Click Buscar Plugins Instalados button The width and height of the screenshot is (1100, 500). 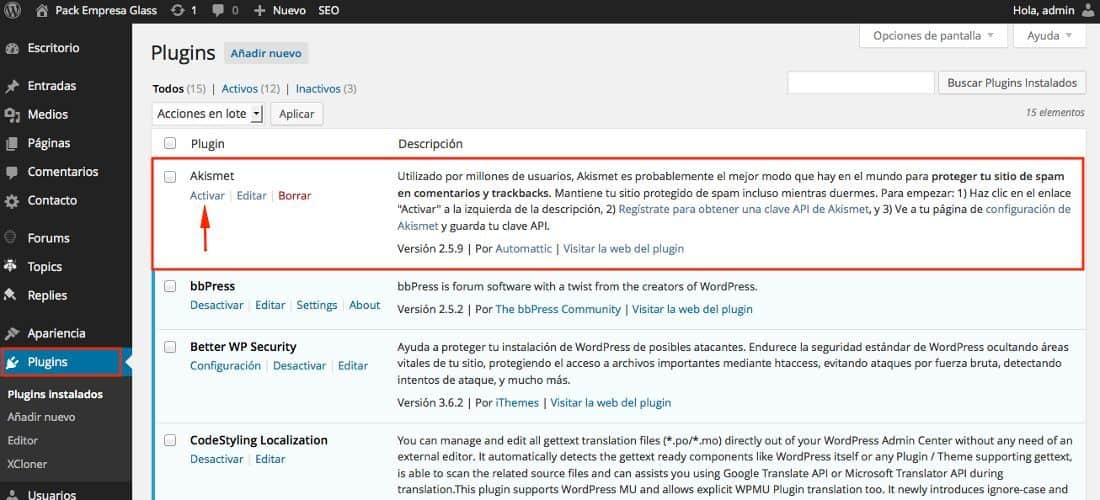(1012, 83)
